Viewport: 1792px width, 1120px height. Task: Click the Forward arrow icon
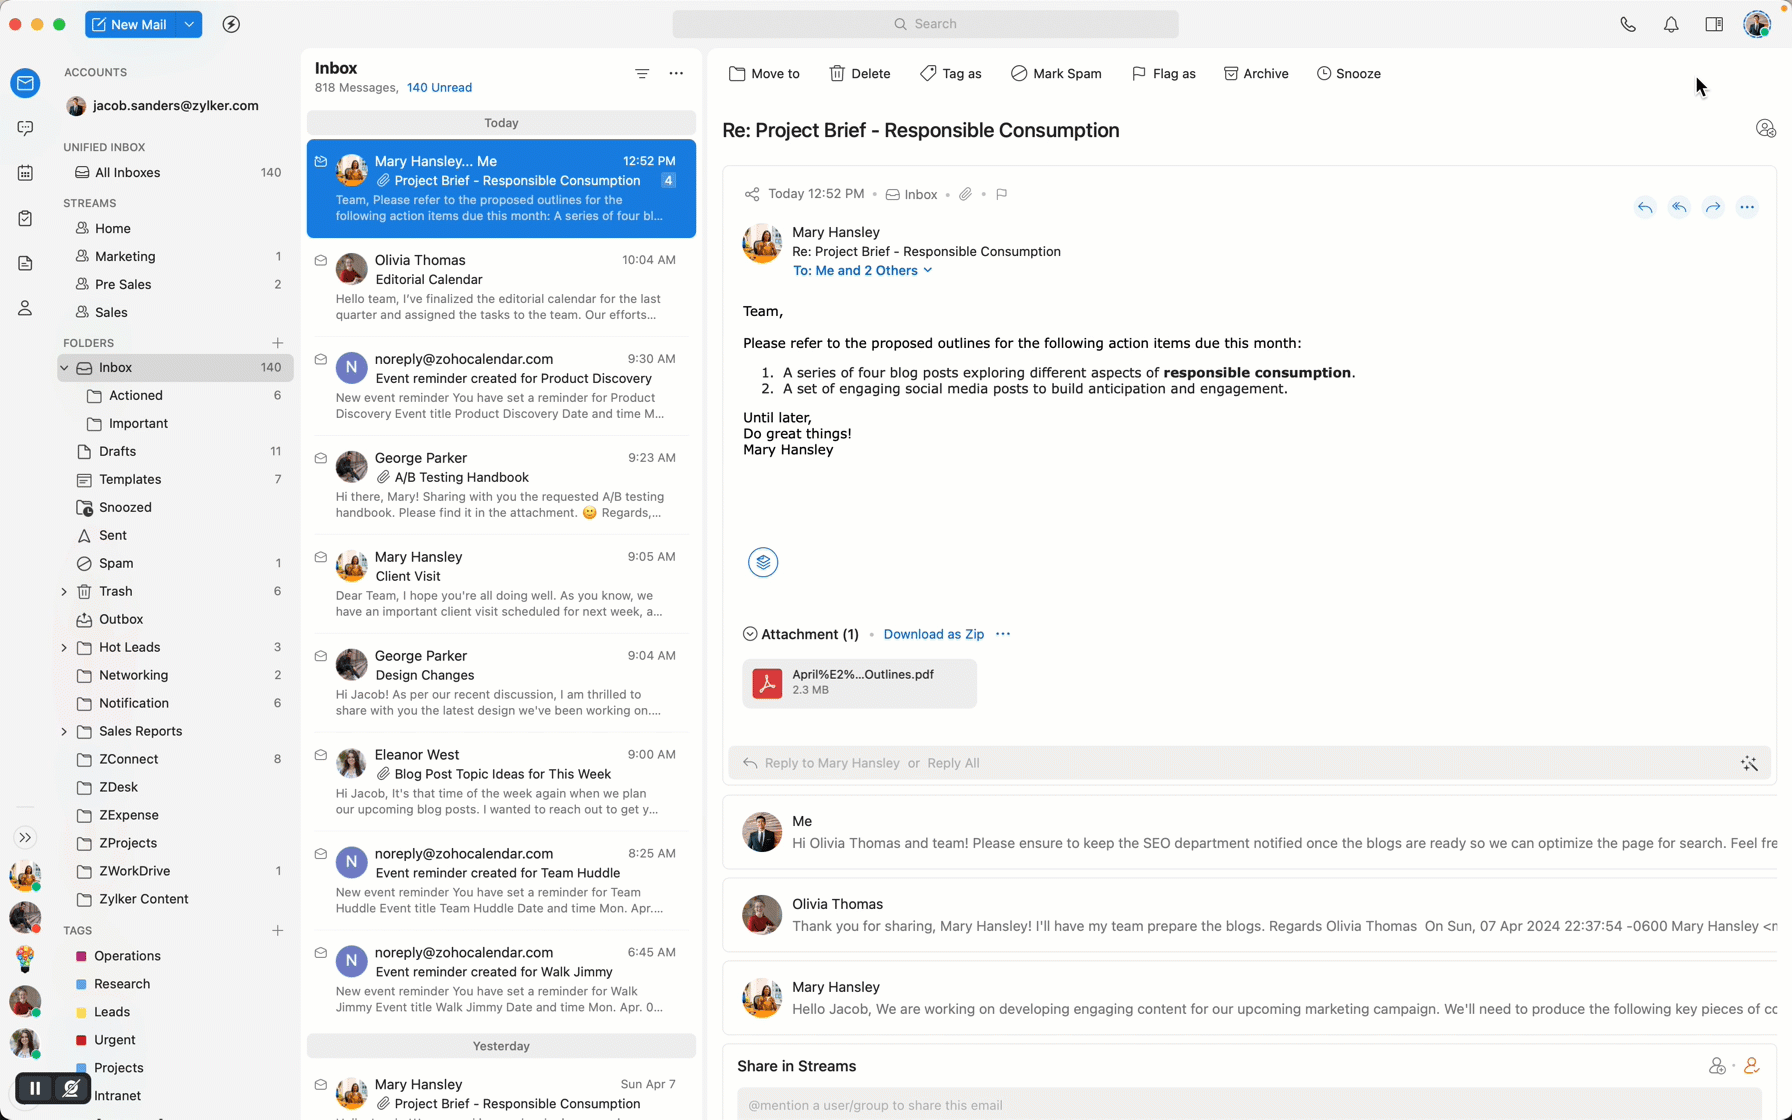coord(1713,207)
